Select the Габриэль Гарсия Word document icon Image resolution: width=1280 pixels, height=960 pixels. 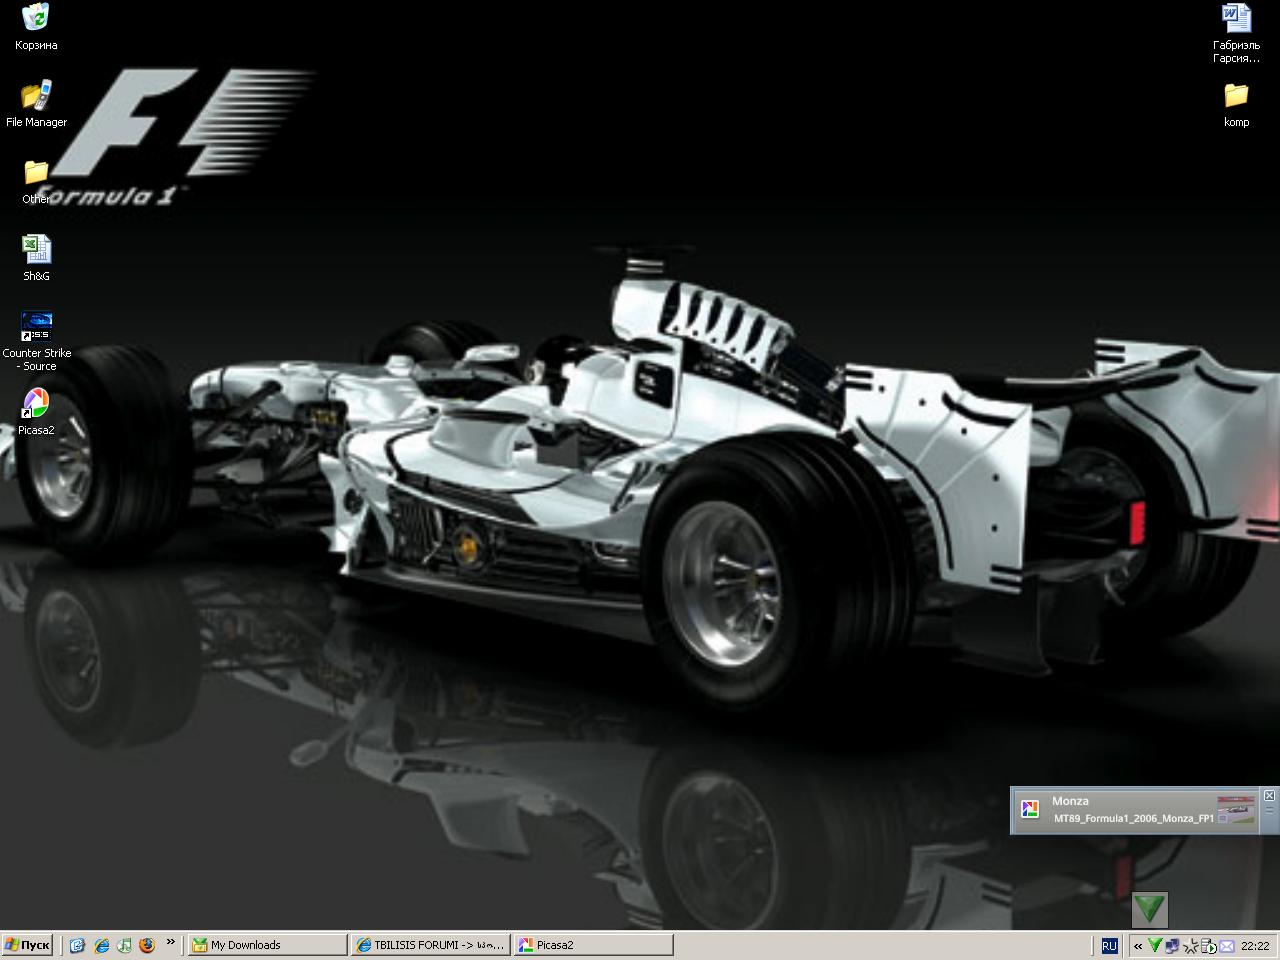point(1236,33)
